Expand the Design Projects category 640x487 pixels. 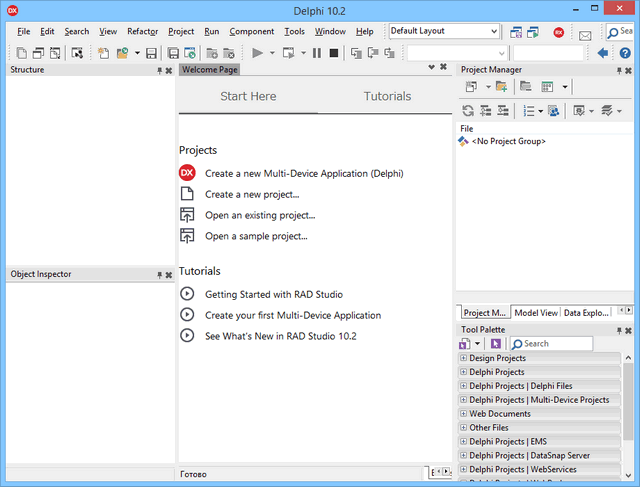click(463, 358)
